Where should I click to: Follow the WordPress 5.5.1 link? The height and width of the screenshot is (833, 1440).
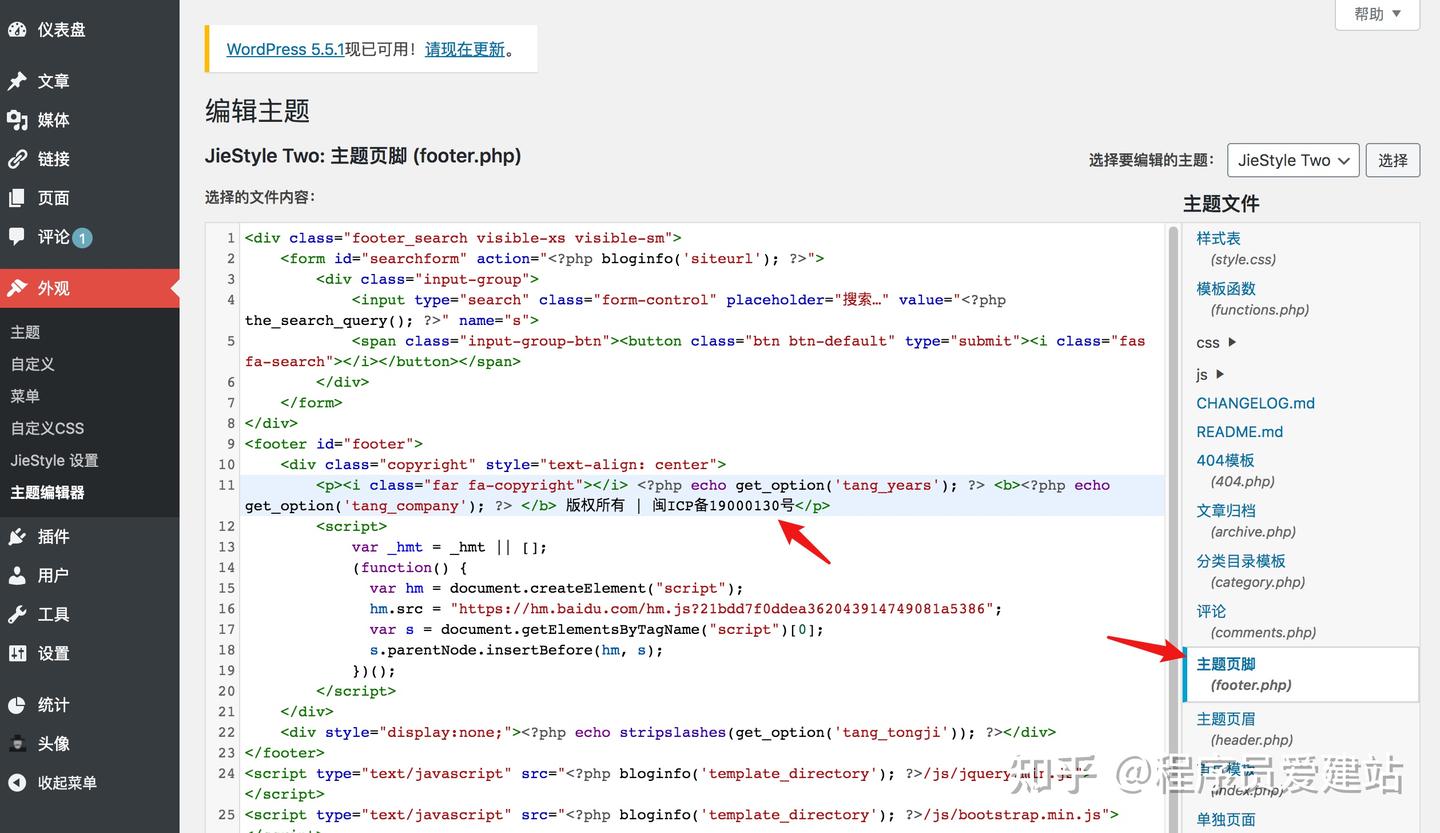285,49
